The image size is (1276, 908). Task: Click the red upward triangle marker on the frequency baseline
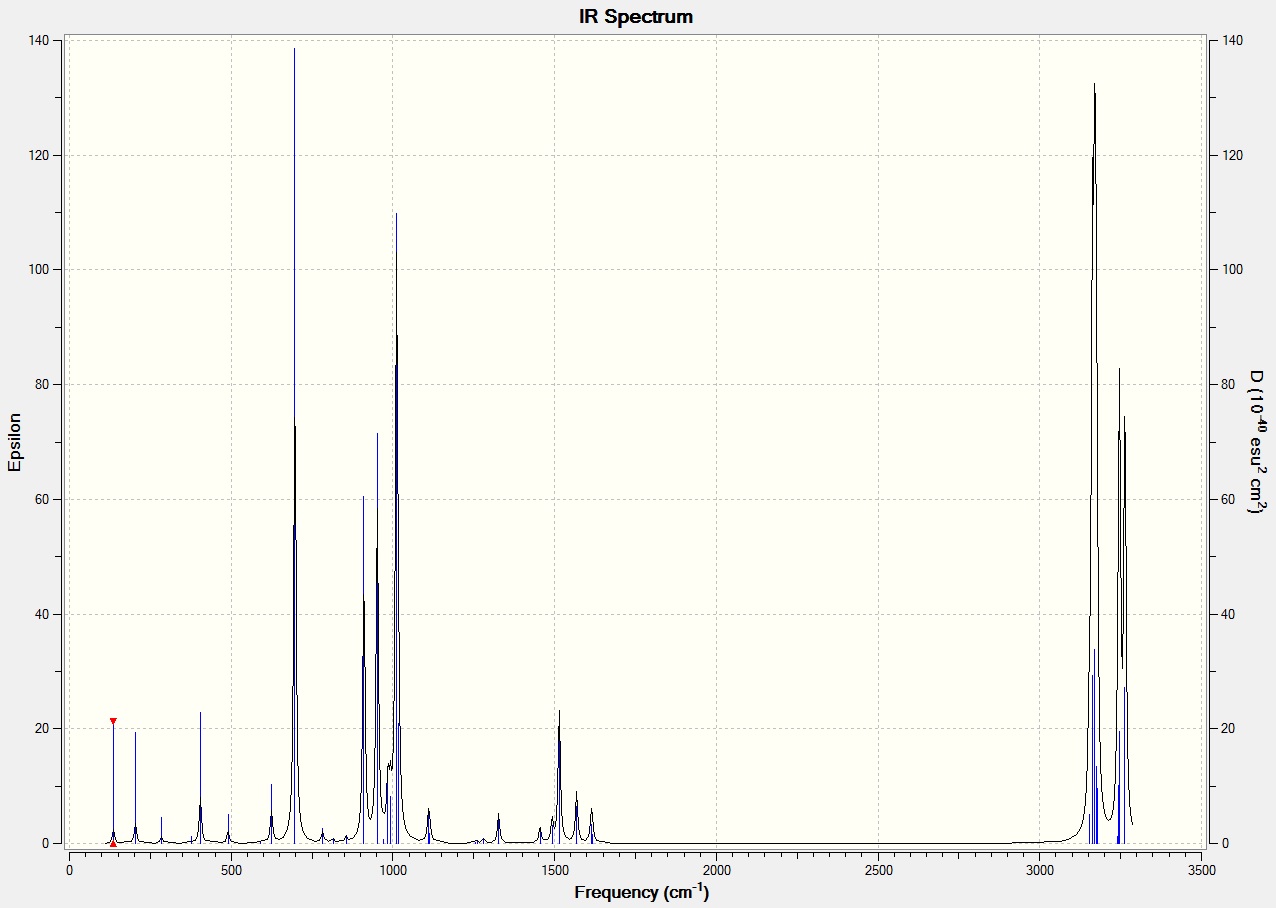[113, 843]
